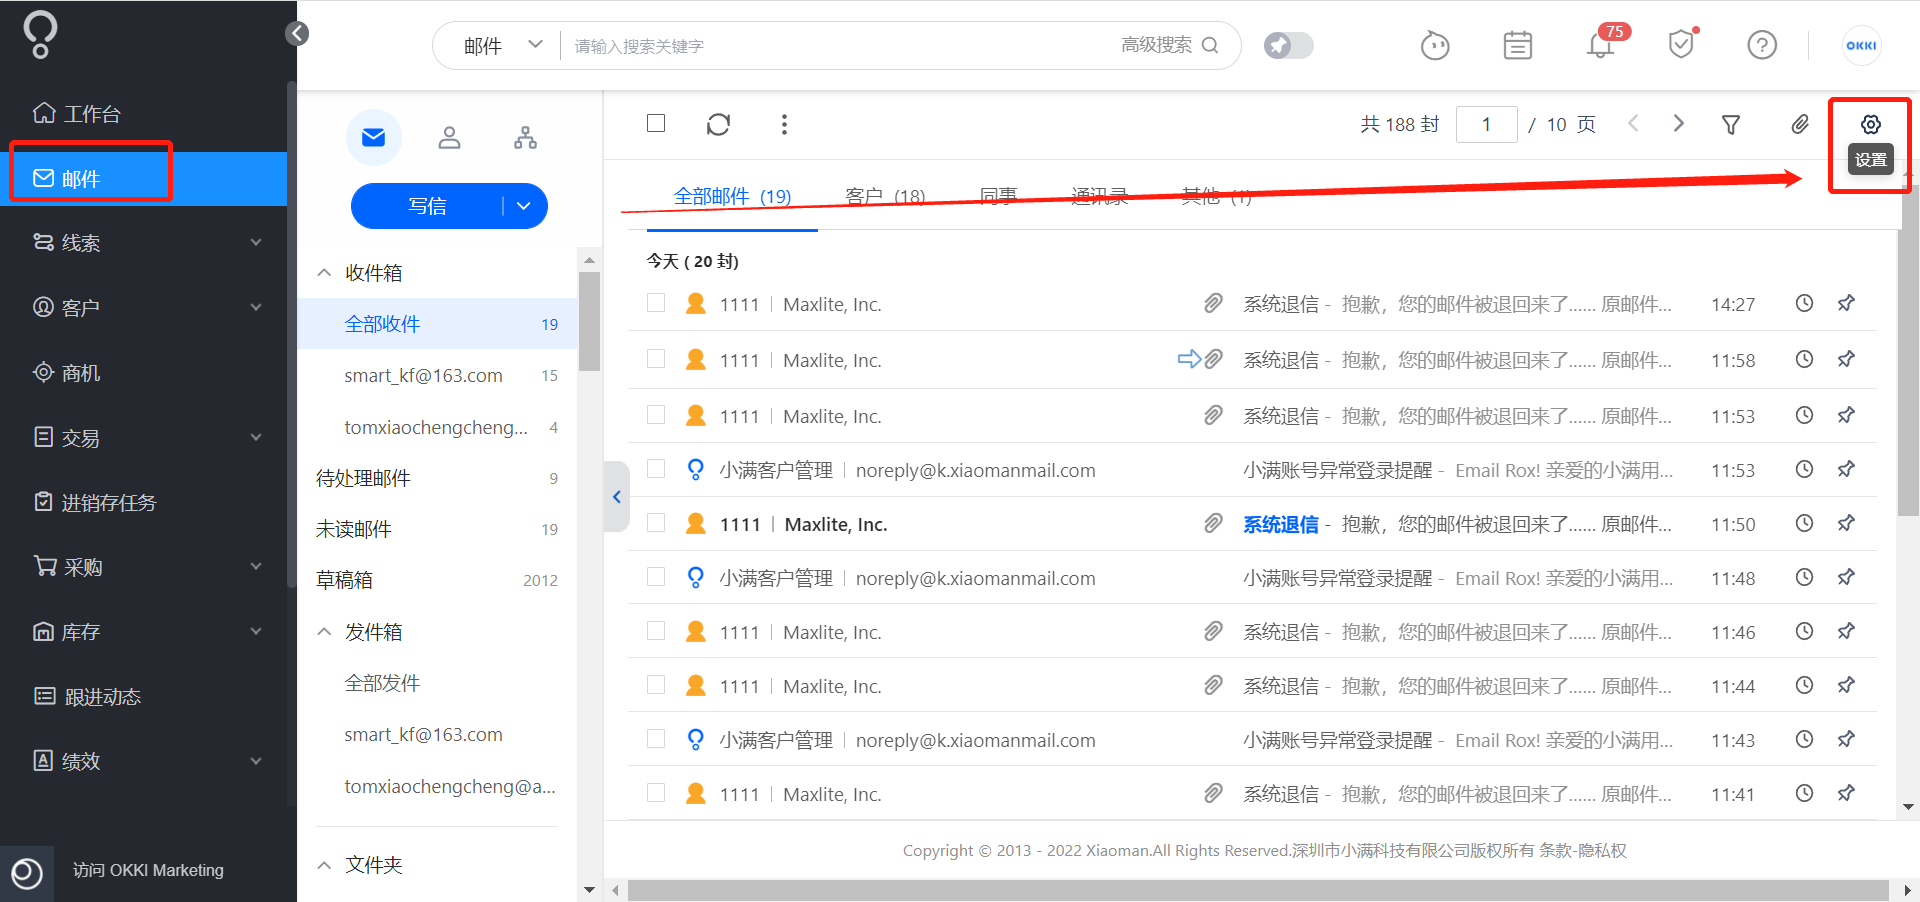Collapse the 文件夹 group

(x=324, y=865)
